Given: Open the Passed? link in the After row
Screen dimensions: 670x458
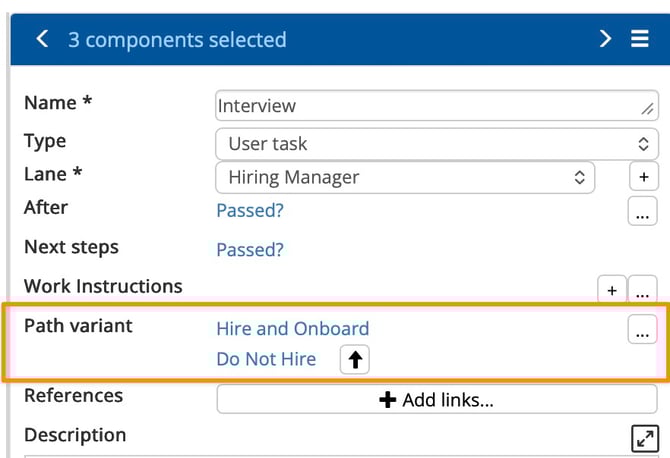Looking at the screenshot, I should point(250,210).
